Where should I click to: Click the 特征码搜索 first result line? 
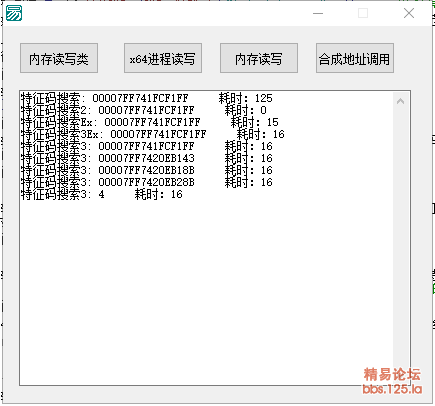[147, 98]
